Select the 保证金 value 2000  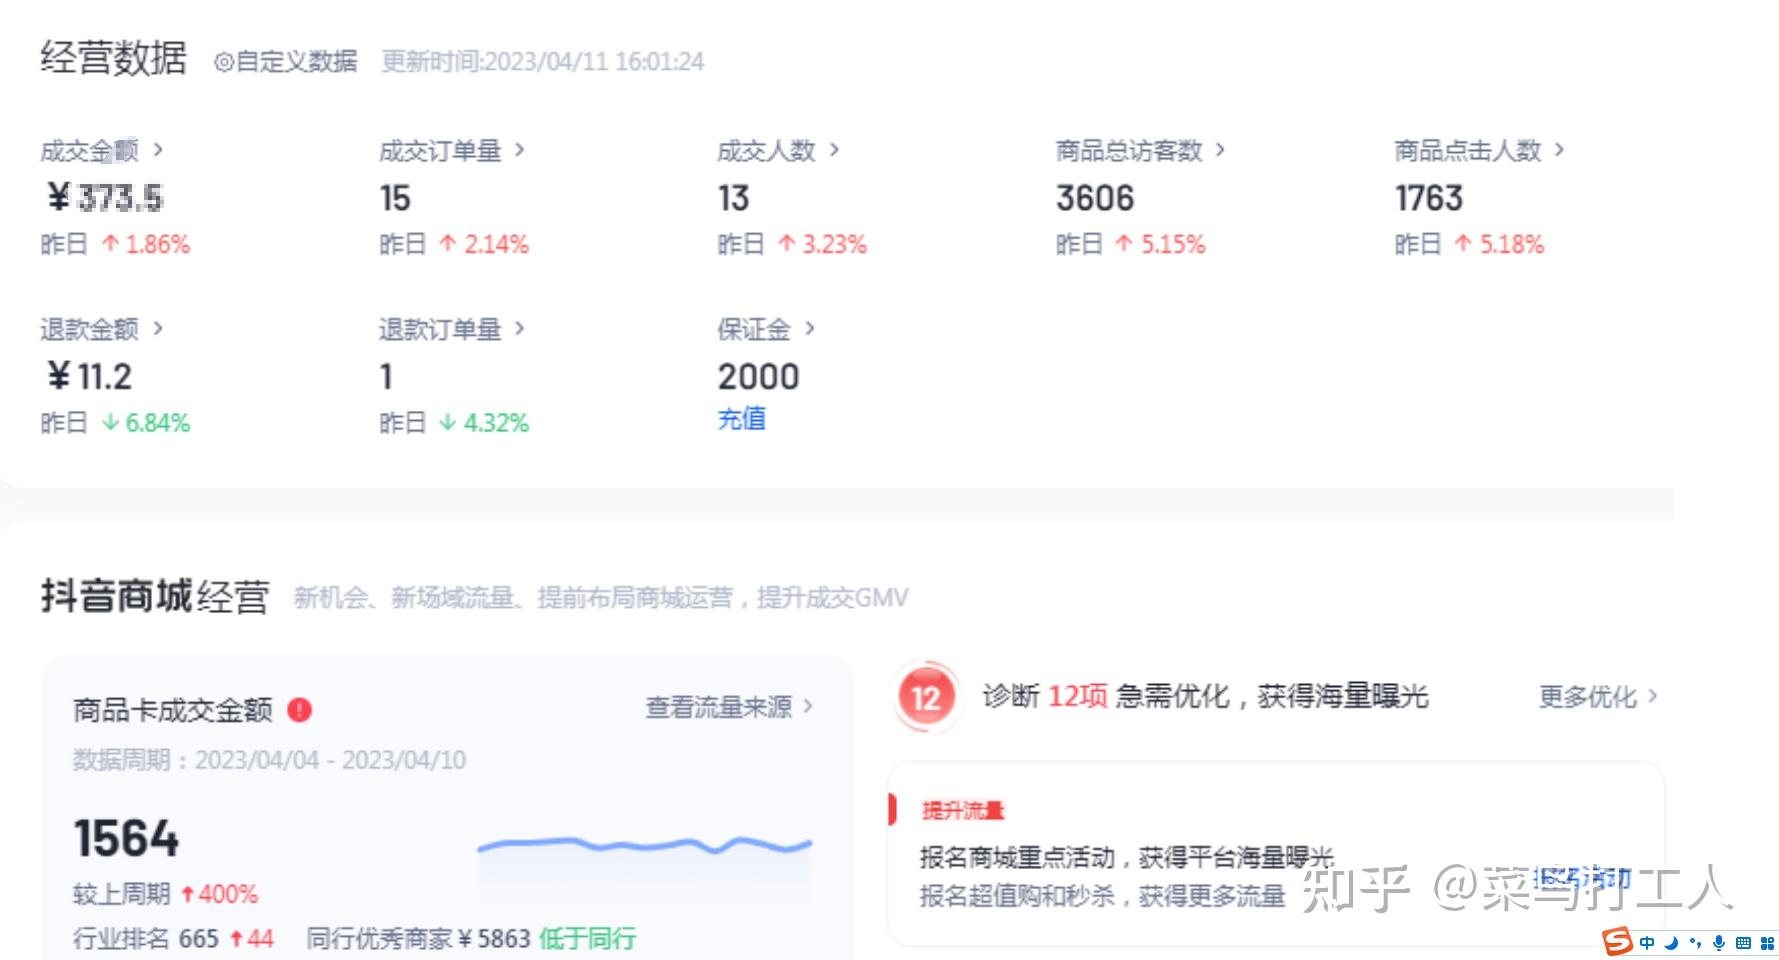pyautogui.click(x=758, y=376)
